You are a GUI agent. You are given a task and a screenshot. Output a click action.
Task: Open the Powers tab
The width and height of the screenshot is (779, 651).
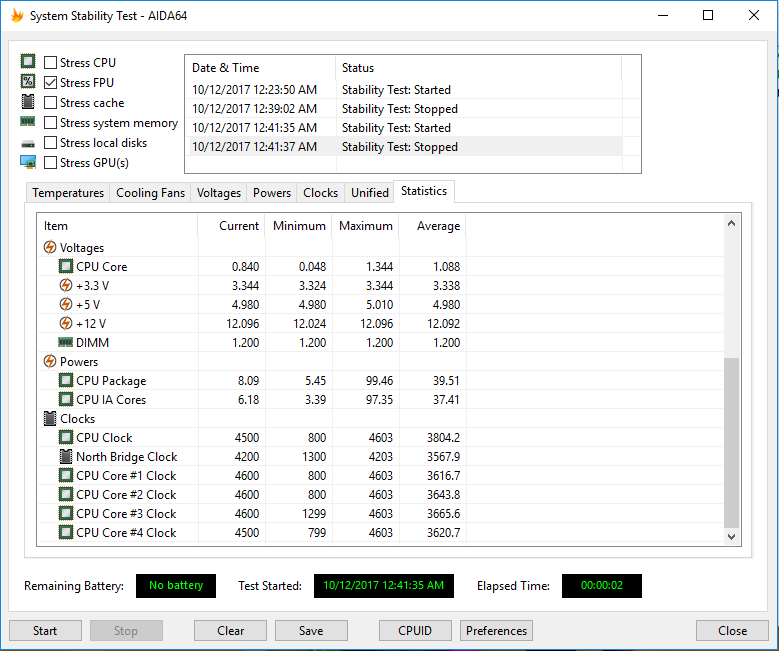click(x=272, y=193)
